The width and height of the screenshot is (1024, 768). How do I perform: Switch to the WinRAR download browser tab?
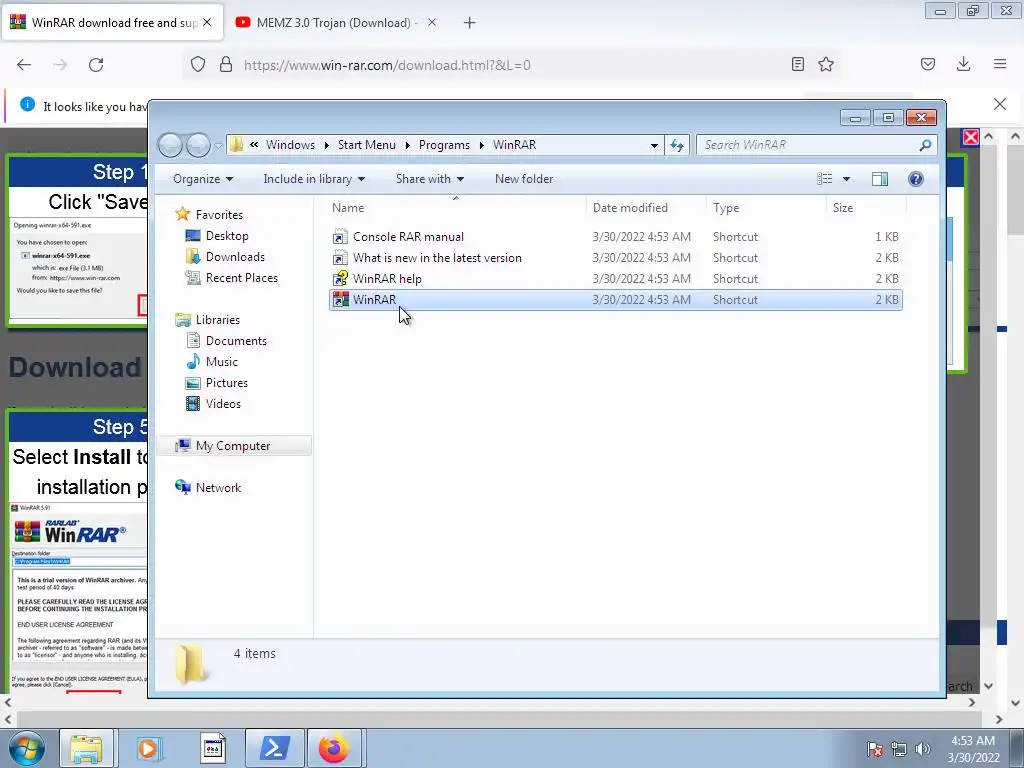coord(112,23)
